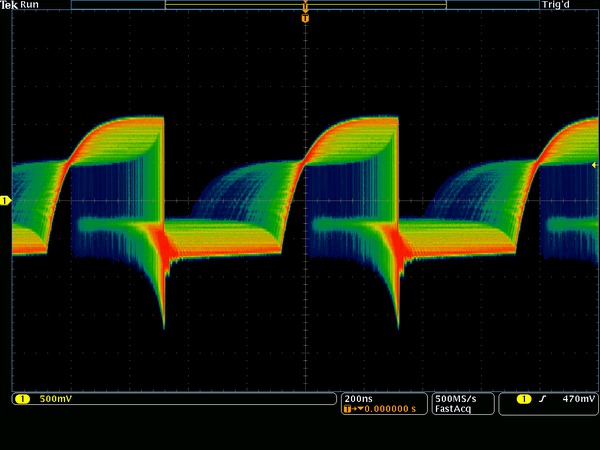Click the Trig'd trigger status indicator
This screenshot has width=600, height=450.
coord(555,5)
